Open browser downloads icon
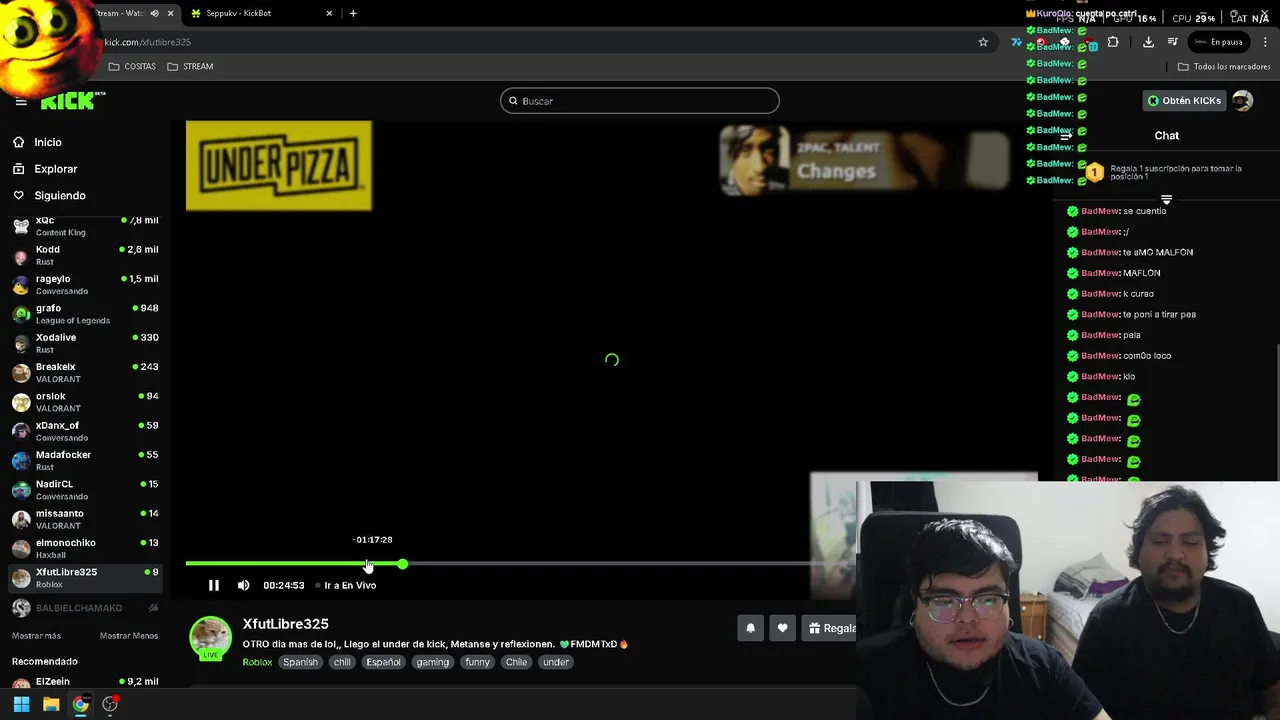Viewport: 1280px width, 720px height. (x=1148, y=42)
